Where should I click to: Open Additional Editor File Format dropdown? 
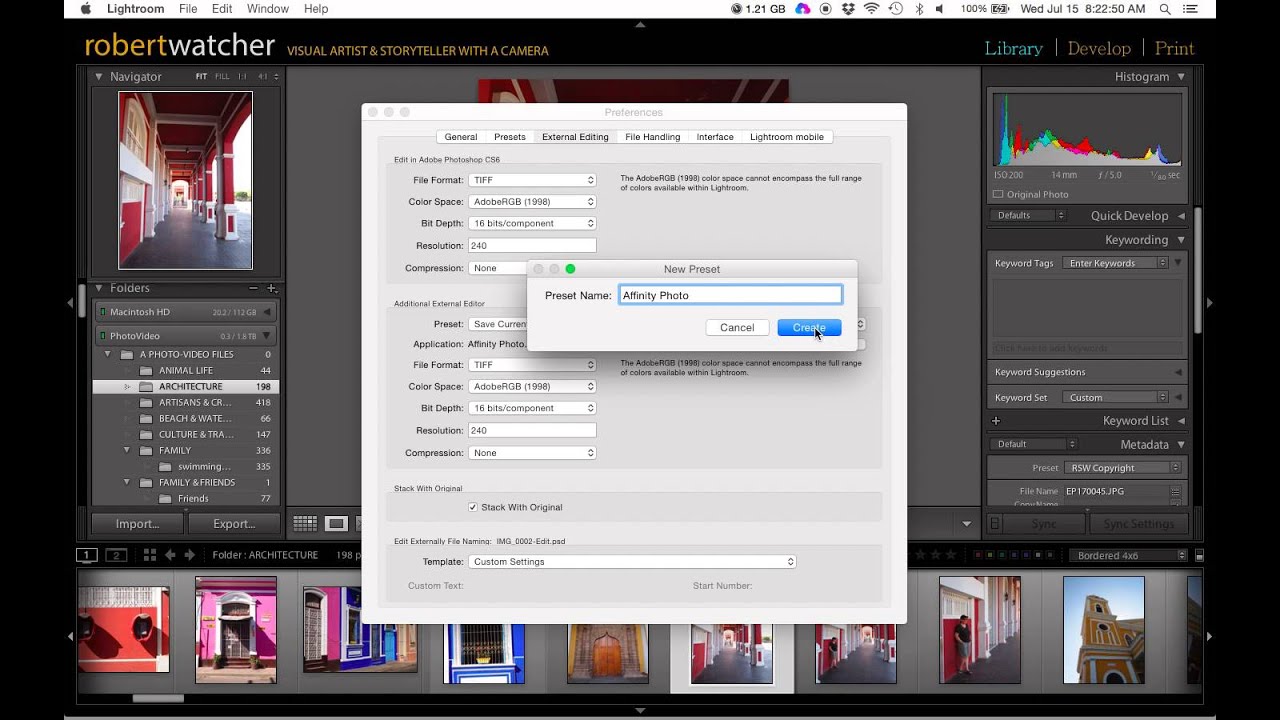pos(532,365)
